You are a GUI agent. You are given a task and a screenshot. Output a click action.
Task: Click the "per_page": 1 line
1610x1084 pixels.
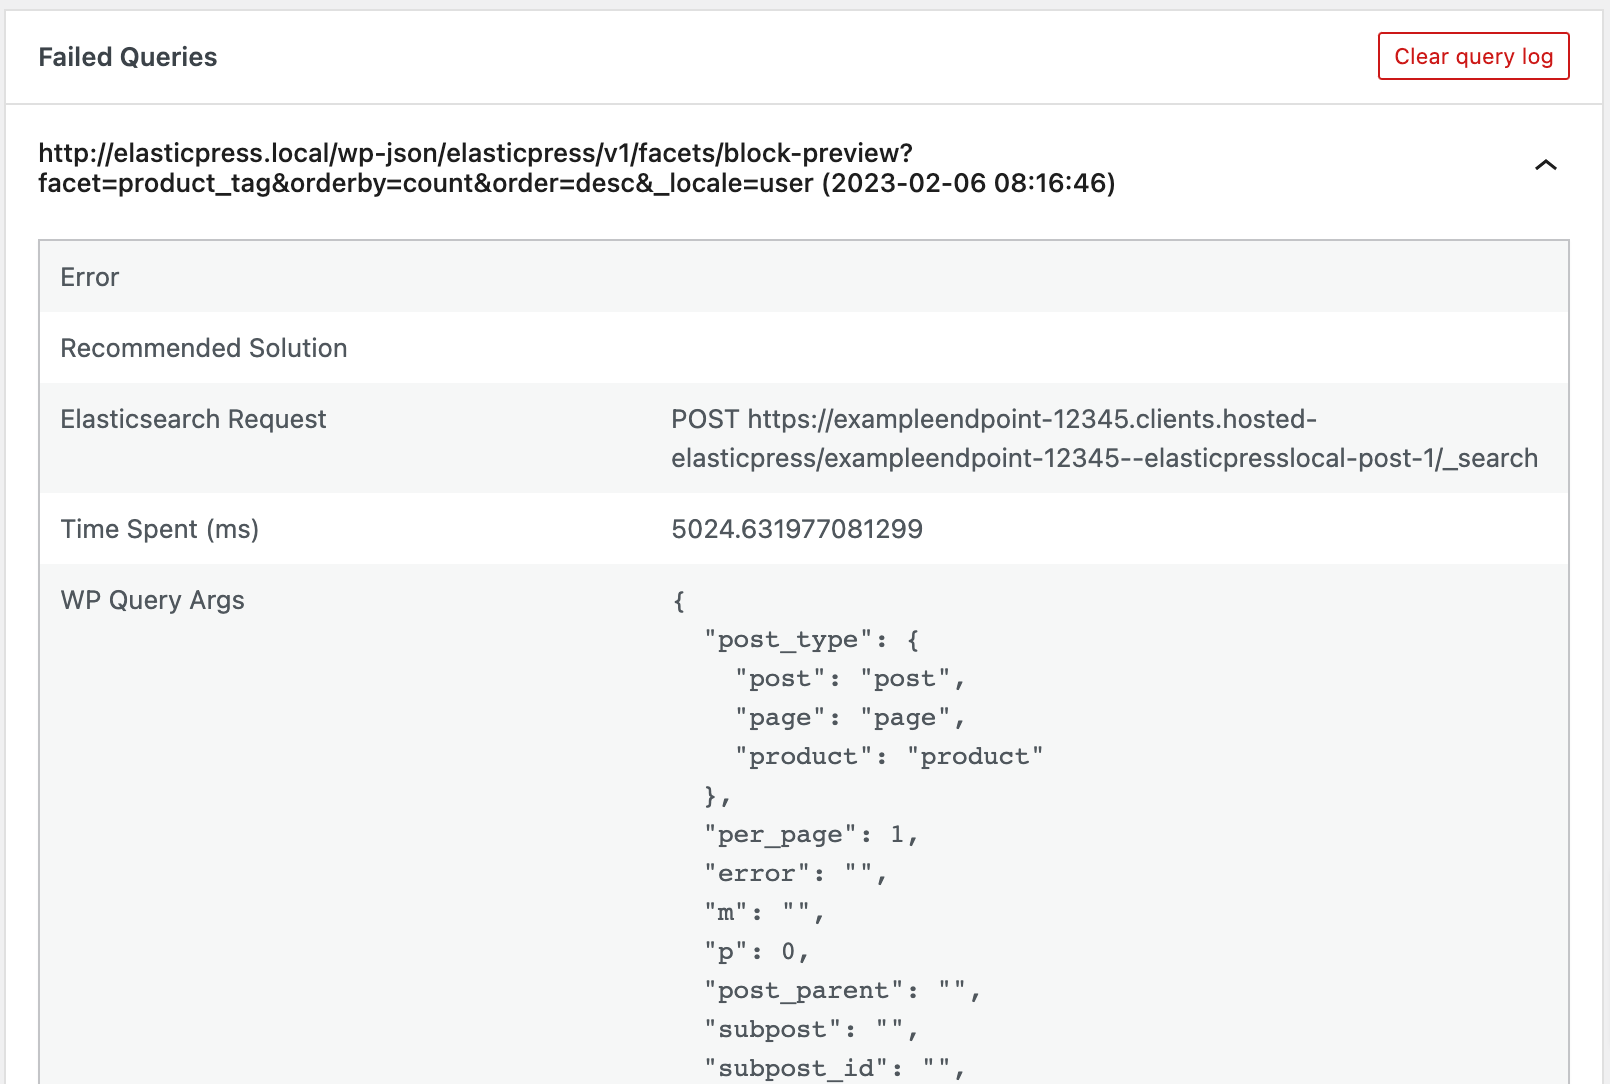[811, 834]
